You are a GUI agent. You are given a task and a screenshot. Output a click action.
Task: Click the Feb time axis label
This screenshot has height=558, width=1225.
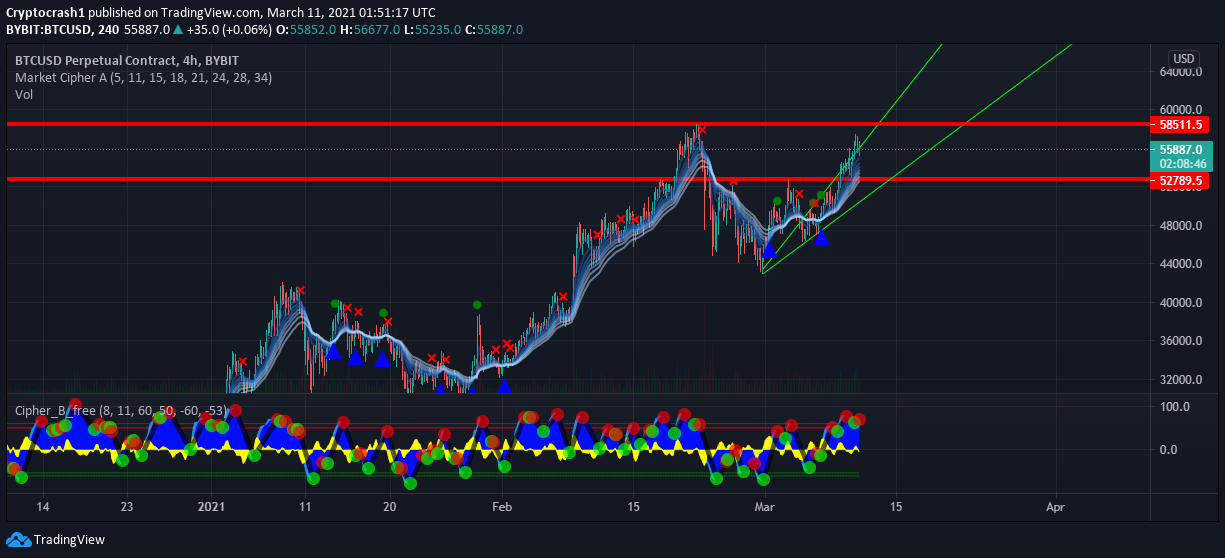[502, 507]
